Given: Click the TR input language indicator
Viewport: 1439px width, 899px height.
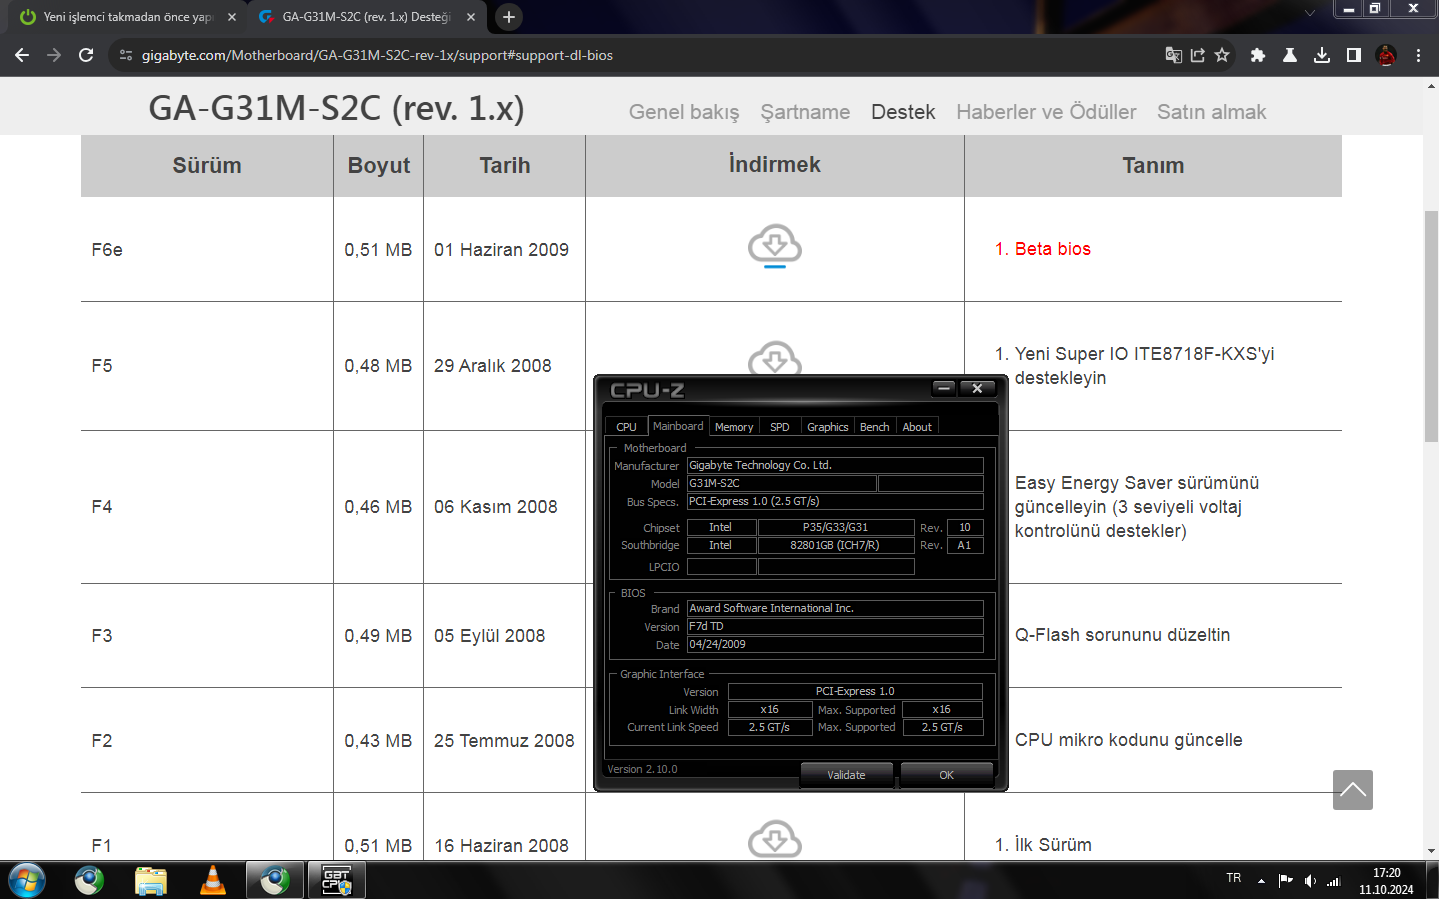Looking at the screenshot, I should (1234, 878).
